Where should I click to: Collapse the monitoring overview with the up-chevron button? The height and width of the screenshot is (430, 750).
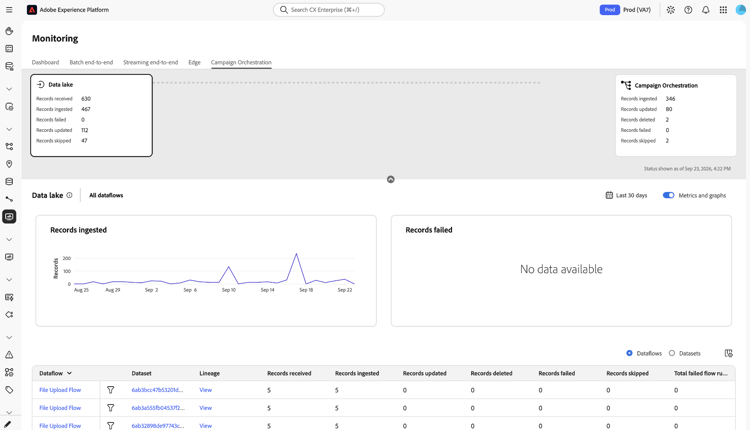point(391,179)
